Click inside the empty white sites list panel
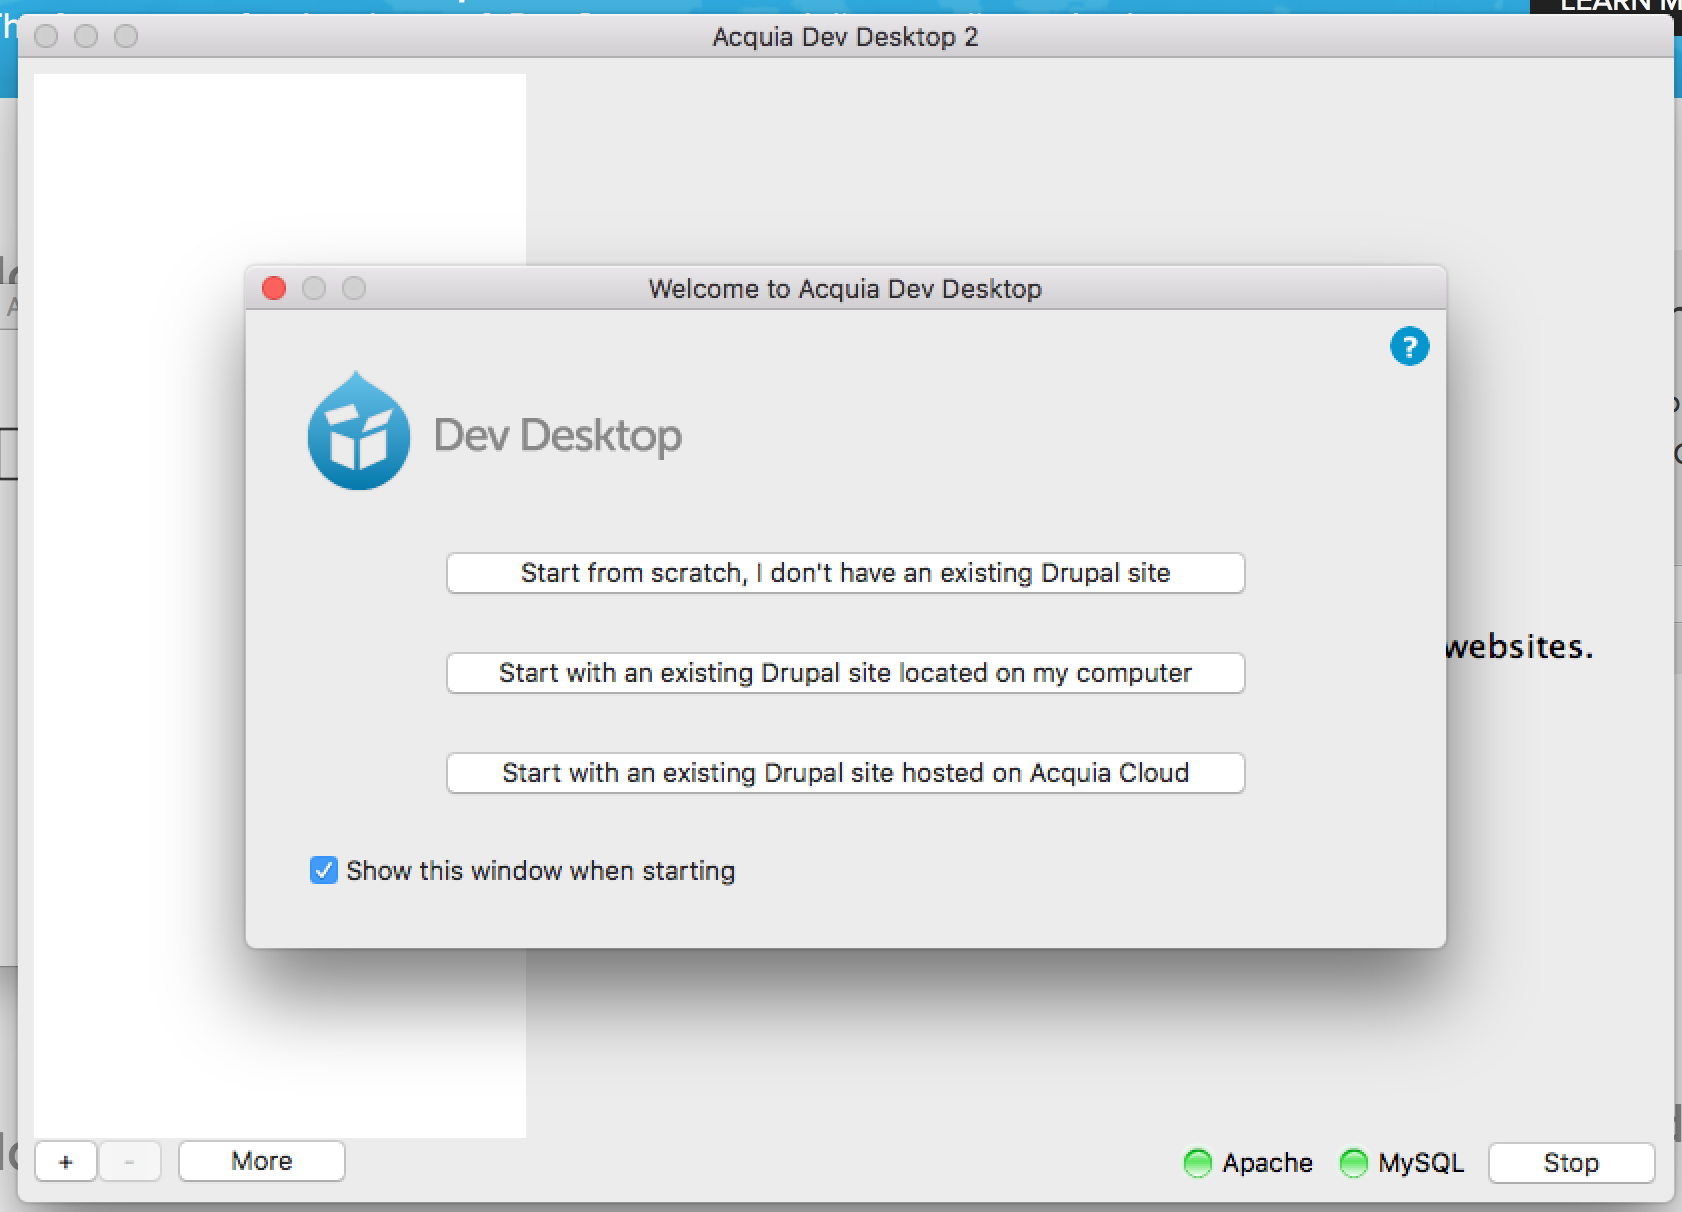Viewport: 1682px width, 1212px height. point(280,605)
